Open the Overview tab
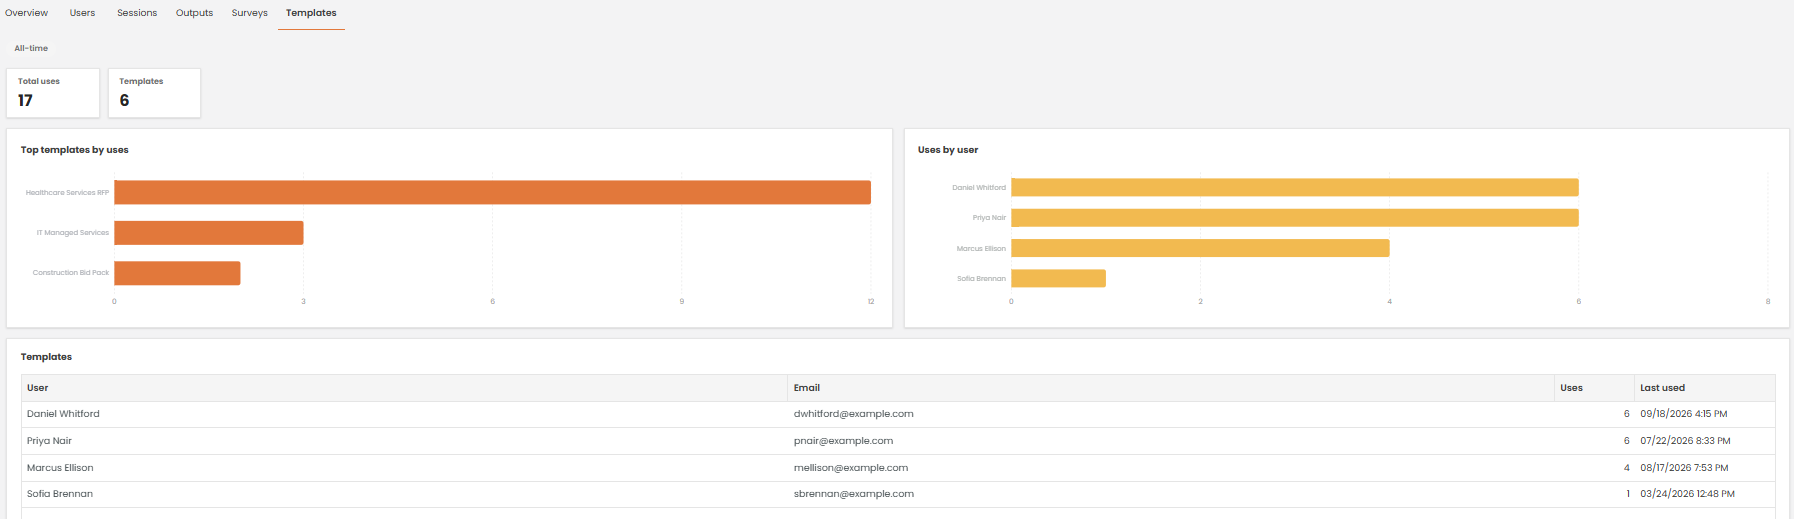 click(x=26, y=13)
